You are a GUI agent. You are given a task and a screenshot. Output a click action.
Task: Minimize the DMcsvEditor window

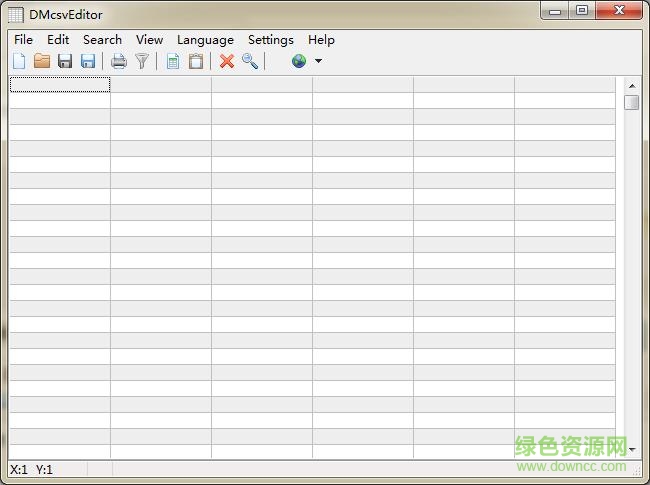point(555,11)
